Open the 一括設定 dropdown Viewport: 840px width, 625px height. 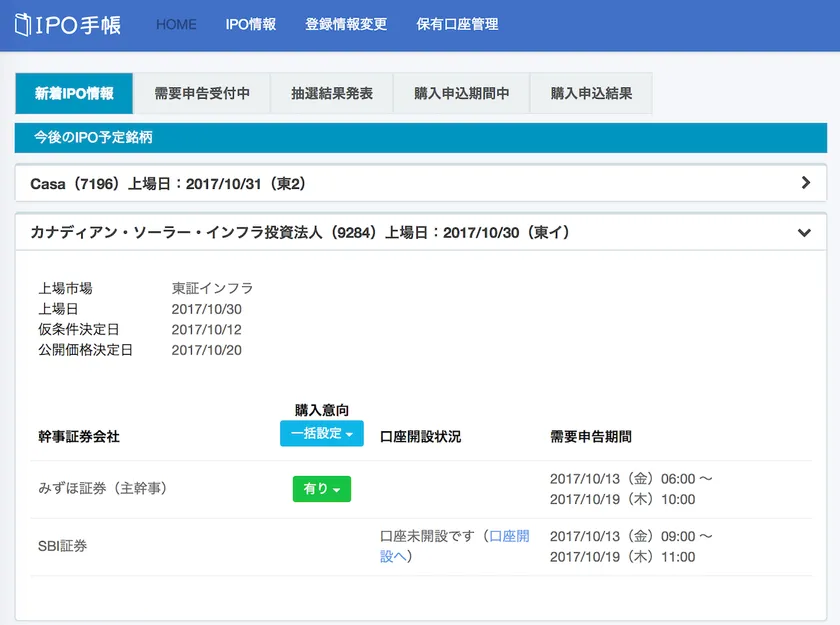[321, 434]
